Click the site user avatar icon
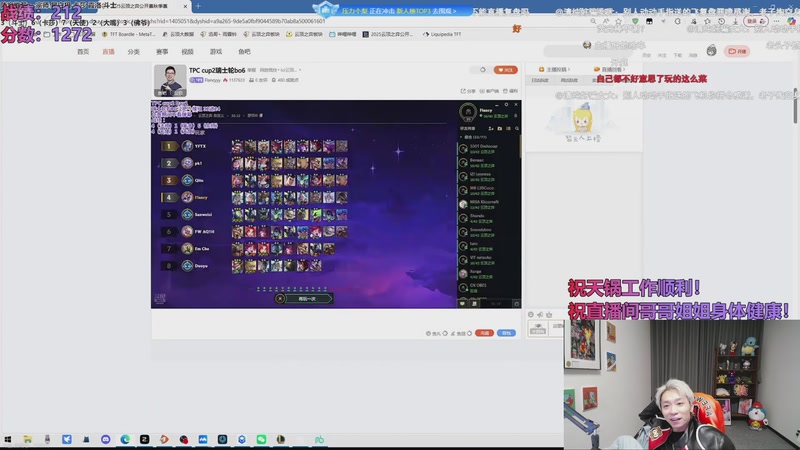Viewport: 800px width, 450px height. (712, 51)
